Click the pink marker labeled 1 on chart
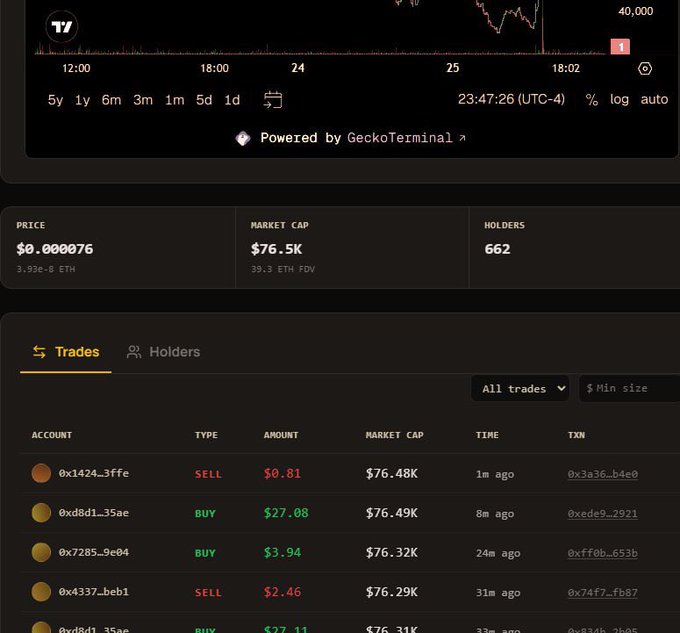680x633 pixels. point(620,46)
